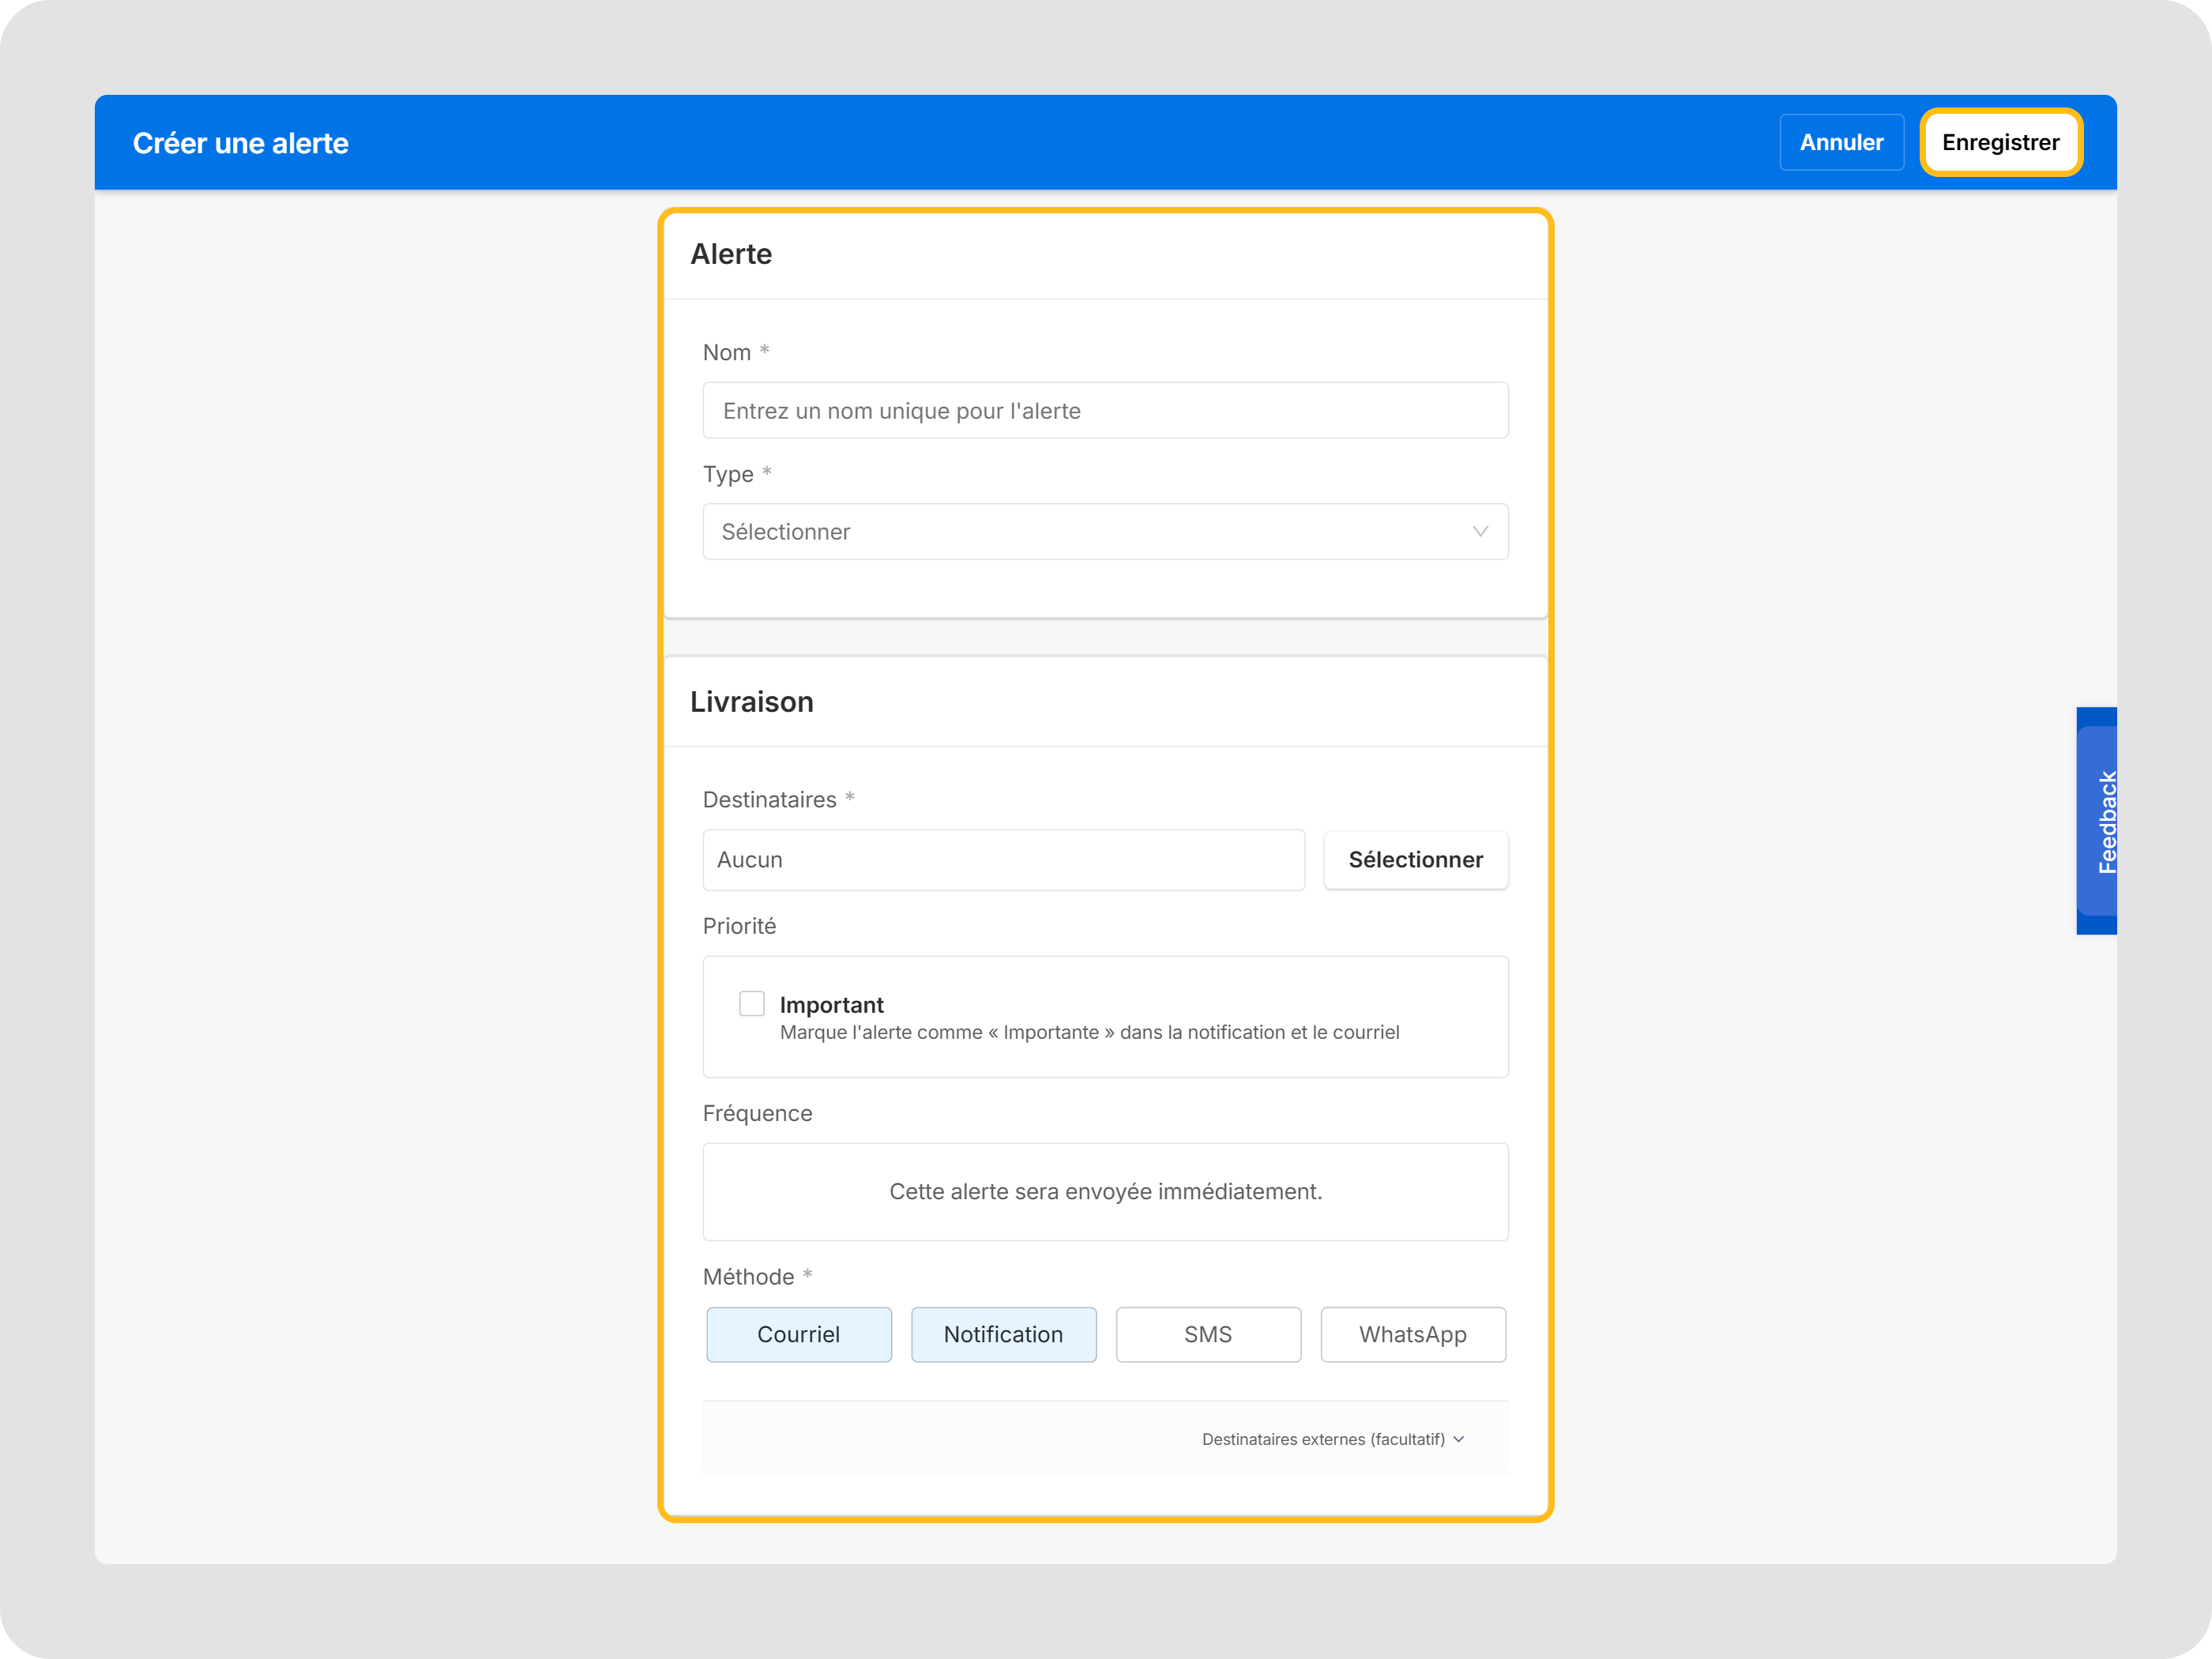This screenshot has height=1659, width=2212.
Task: Click the Créer une alerte title
Action: coord(240,143)
